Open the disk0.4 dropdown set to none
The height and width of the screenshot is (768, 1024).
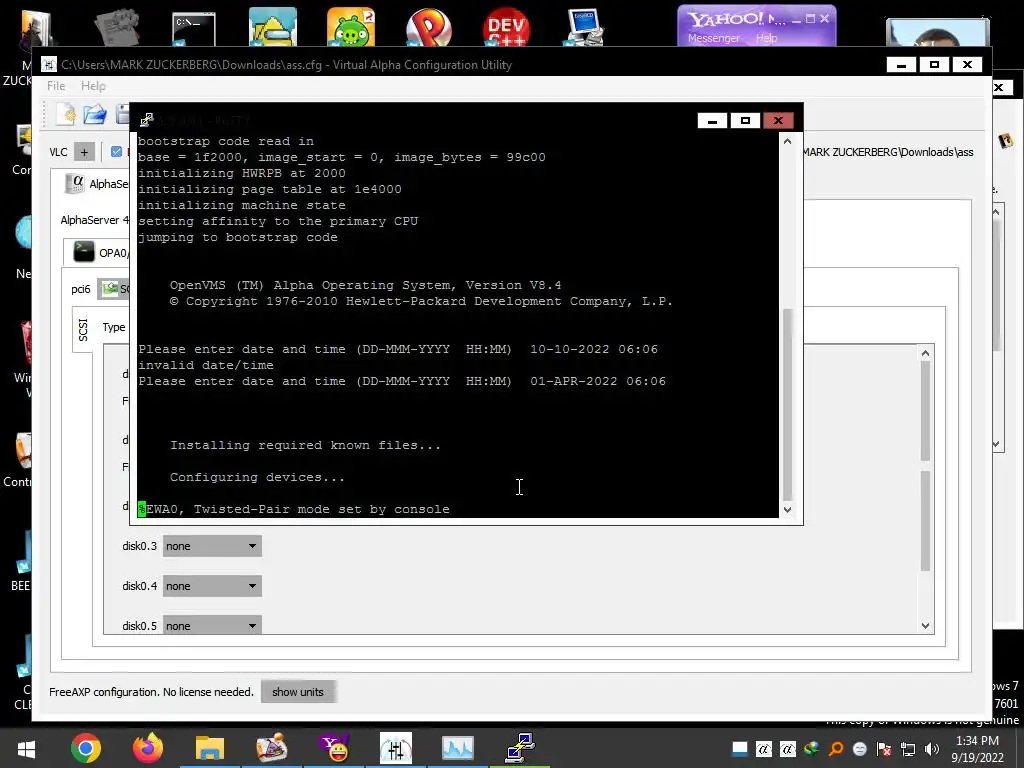(212, 586)
